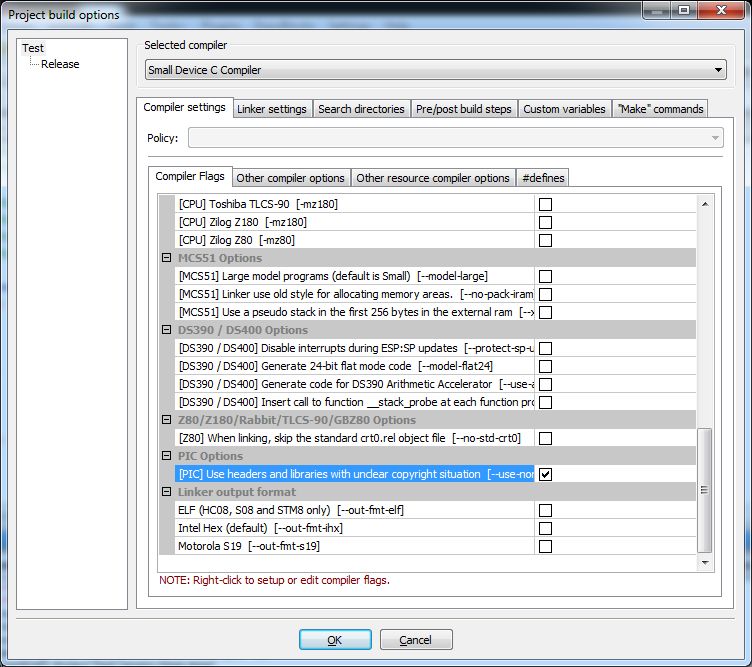Open Other resource compiler options tab
The width and height of the screenshot is (752, 667).
pyautogui.click(x=433, y=178)
